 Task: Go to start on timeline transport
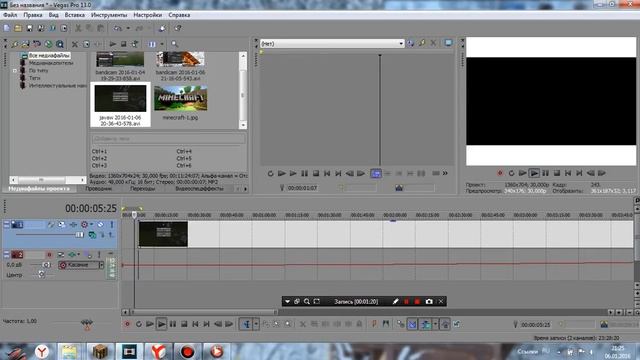pos(196,324)
